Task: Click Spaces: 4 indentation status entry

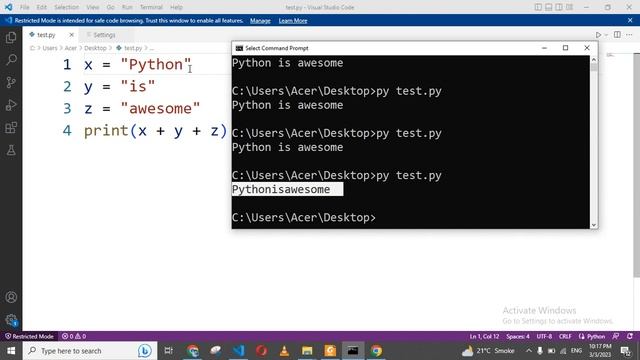Action: coord(518,336)
